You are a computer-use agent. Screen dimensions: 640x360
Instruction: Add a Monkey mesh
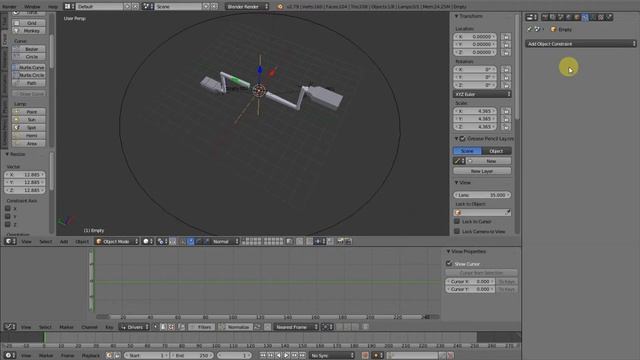[29, 31]
